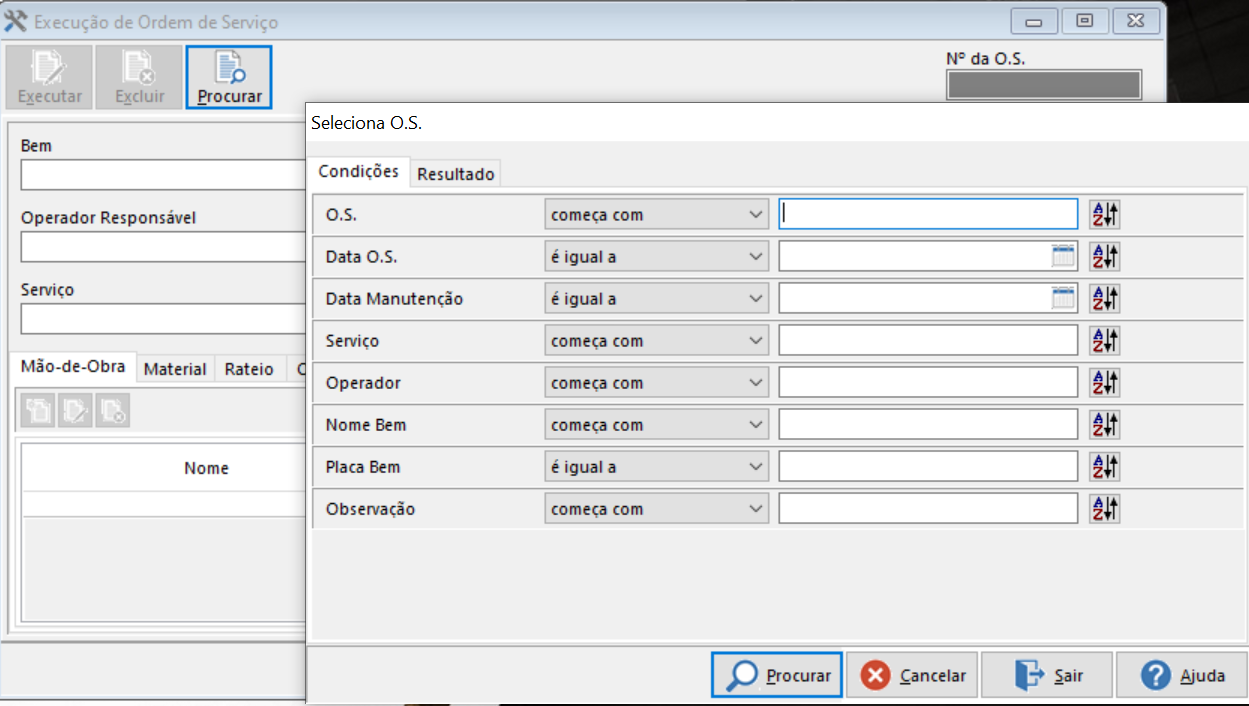Switch to the Resultado tab
The image size is (1249, 706).
[x=456, y=174]
